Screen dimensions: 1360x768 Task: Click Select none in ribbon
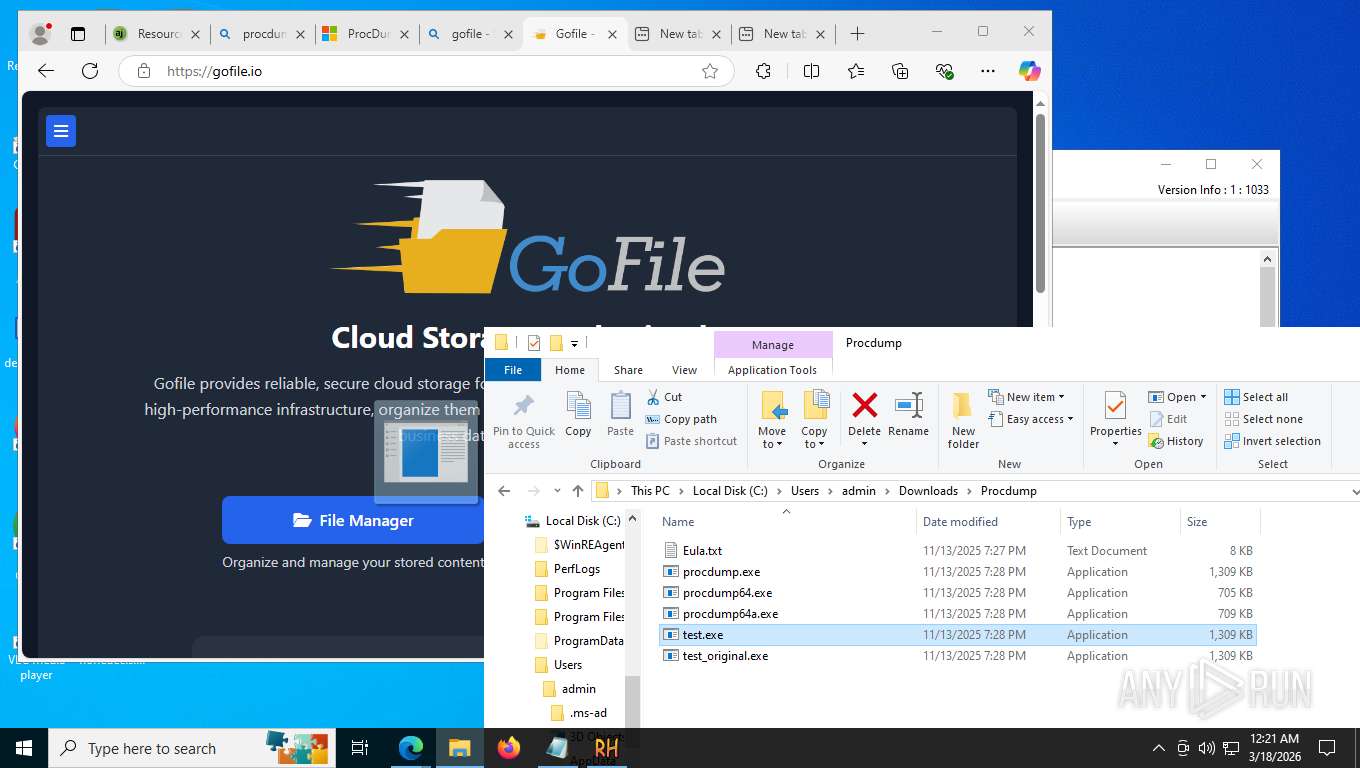(x=1263, y=419)
